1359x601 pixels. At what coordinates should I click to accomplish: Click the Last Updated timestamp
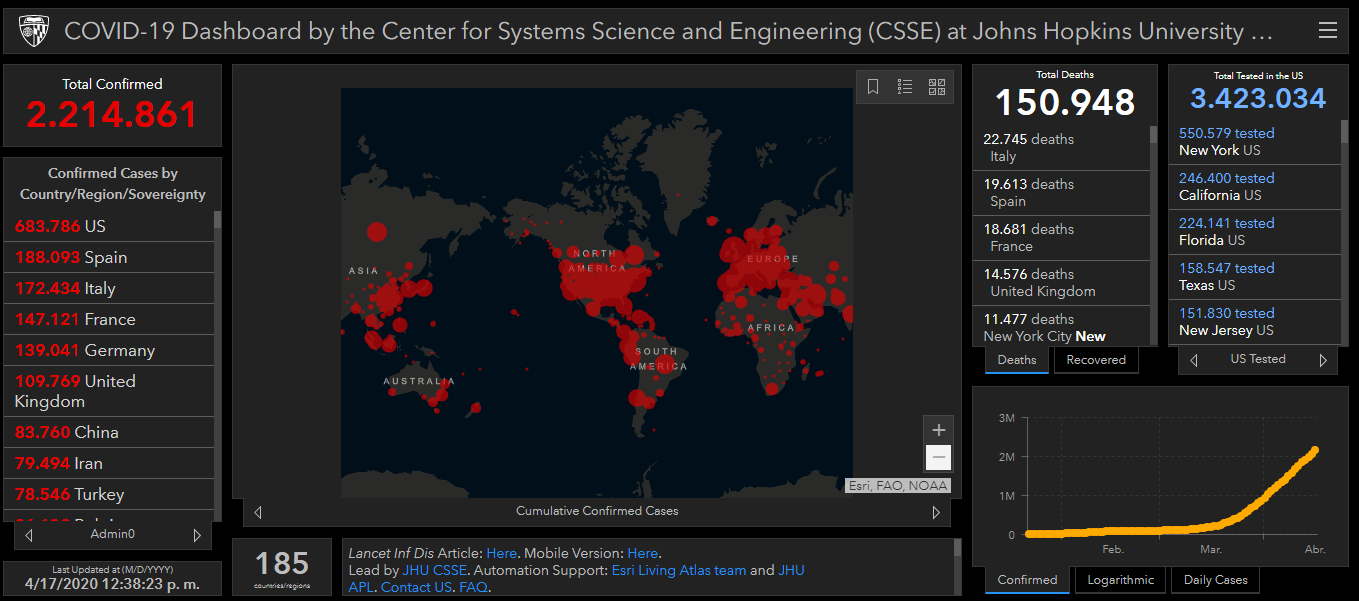112,583
